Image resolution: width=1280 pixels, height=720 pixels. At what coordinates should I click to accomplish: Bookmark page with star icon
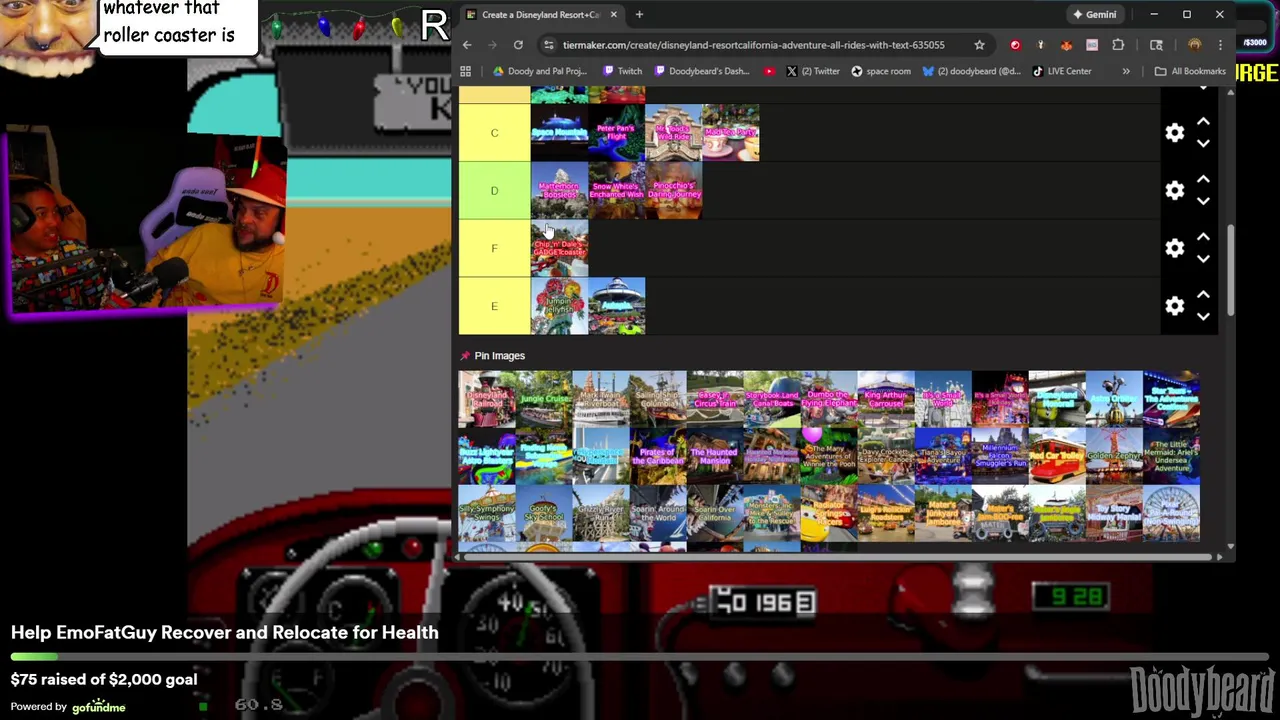(x=979, y=45)
